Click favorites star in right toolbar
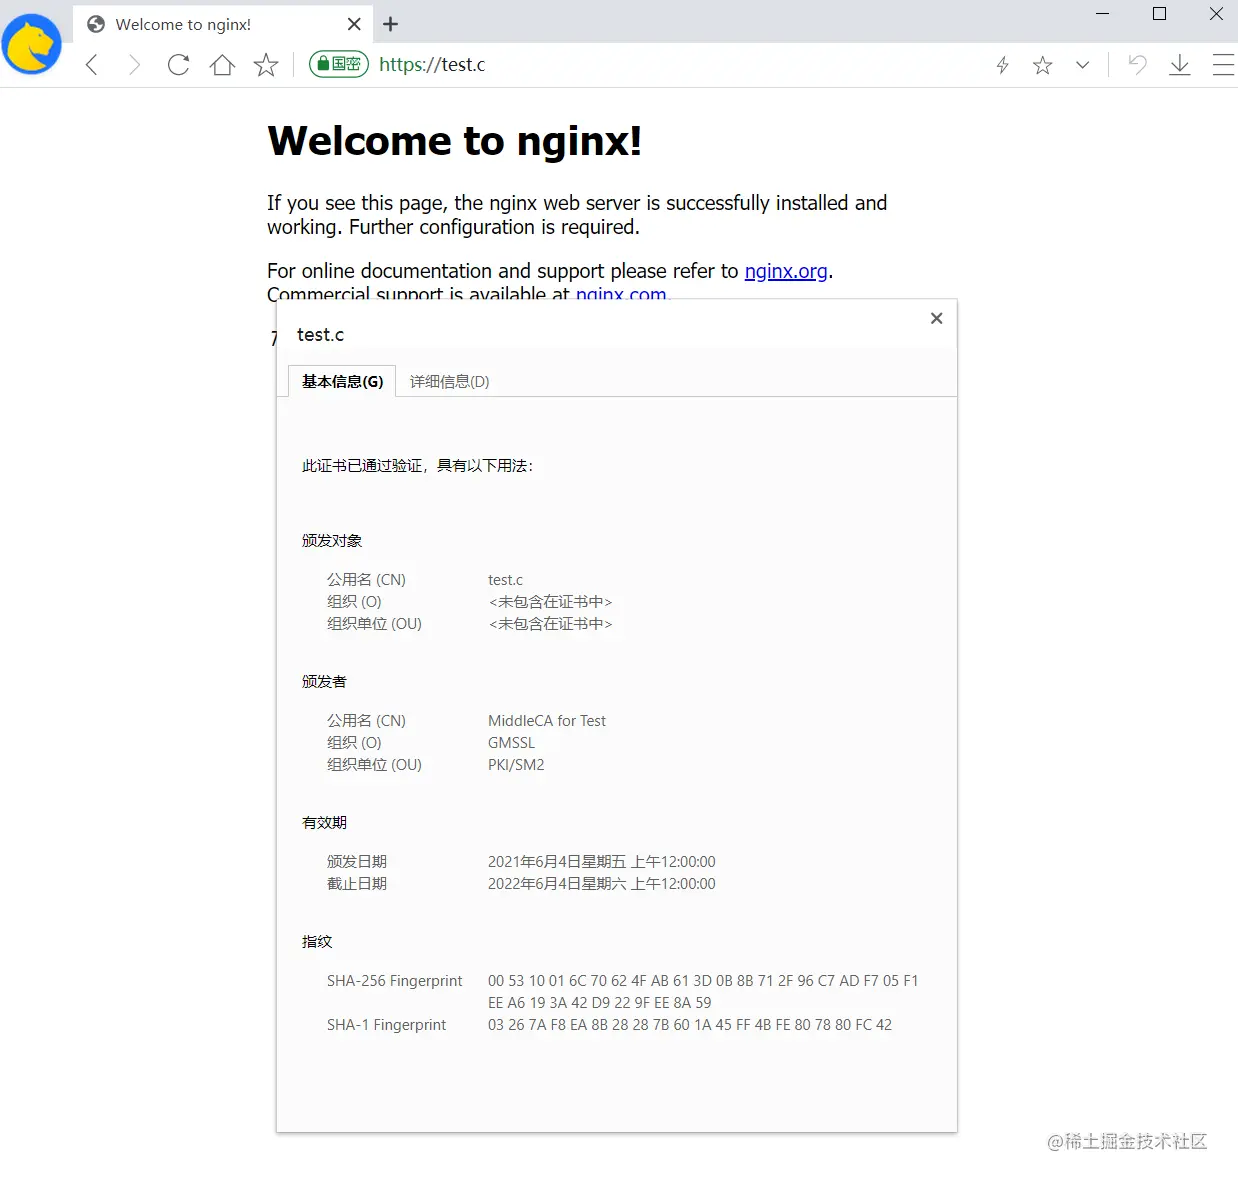Screen dimensions: 1238x1182 (x=1042, y=65)
